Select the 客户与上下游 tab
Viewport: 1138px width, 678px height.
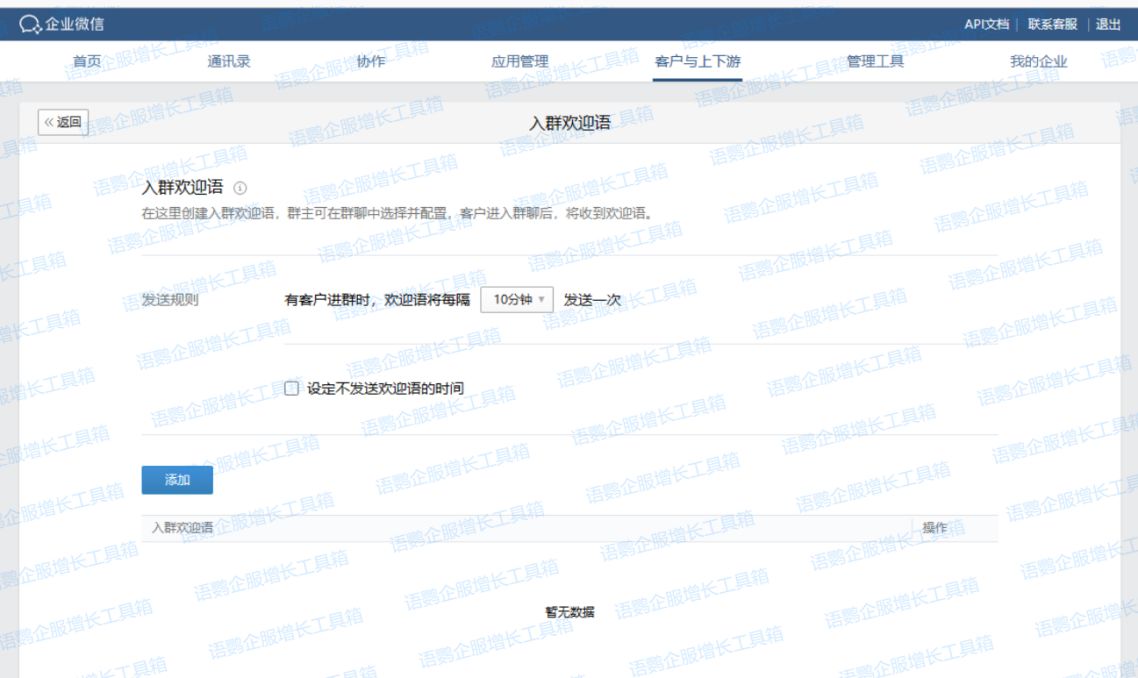(697, 62)
